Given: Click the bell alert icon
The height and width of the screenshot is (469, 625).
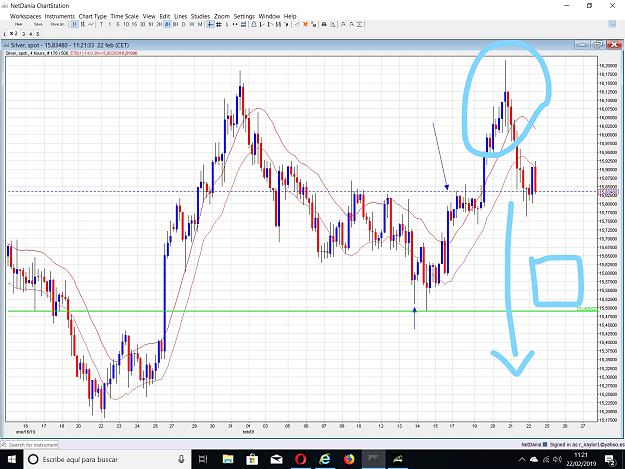Looking at the screenshot, I should [254, 24].
